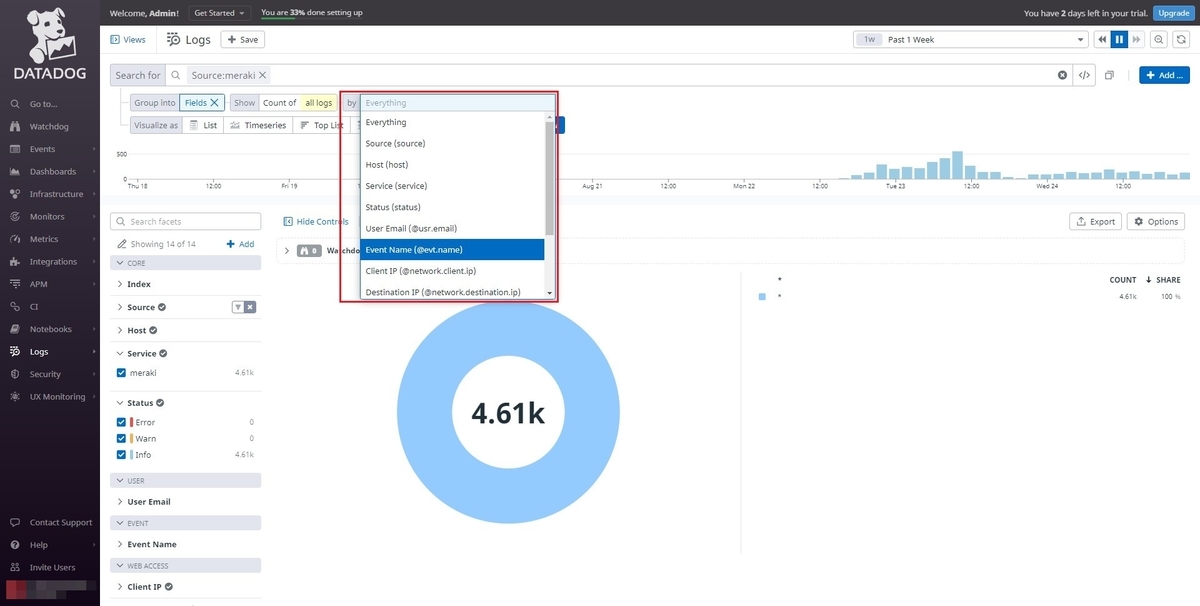Uncheck the Warn status checkbox
The width and height of the screenshot is (1200, 606).
click(x=122, y=438)
